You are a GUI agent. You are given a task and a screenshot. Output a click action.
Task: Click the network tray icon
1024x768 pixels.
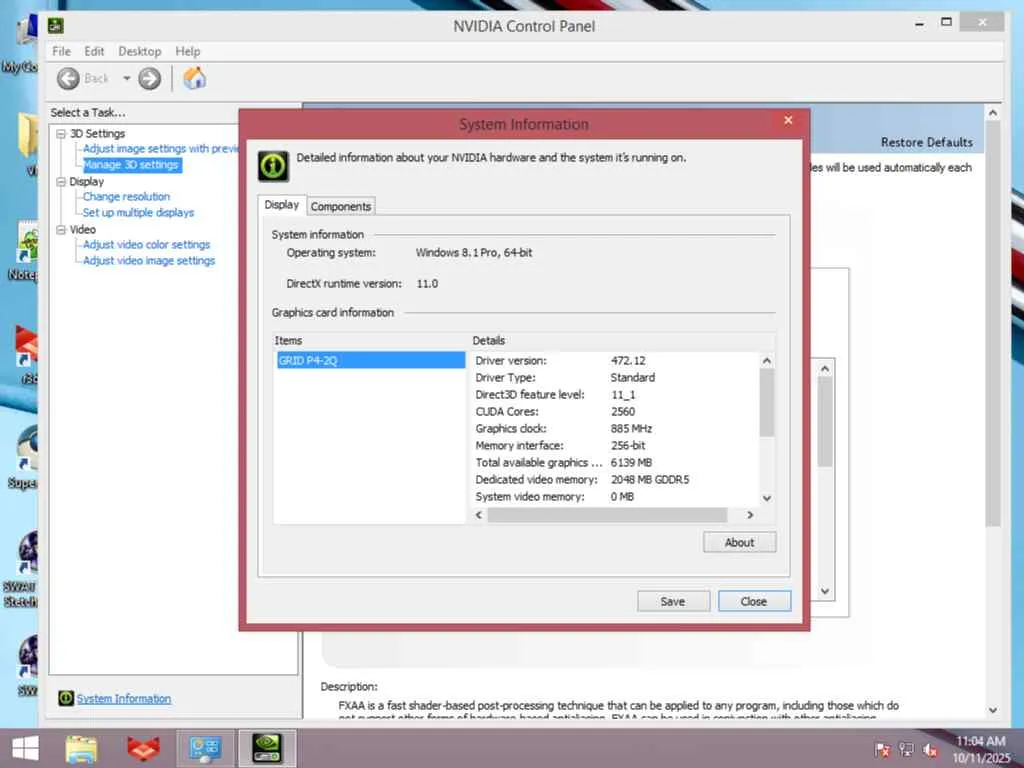pyautogui.click(x=906, y=750)
